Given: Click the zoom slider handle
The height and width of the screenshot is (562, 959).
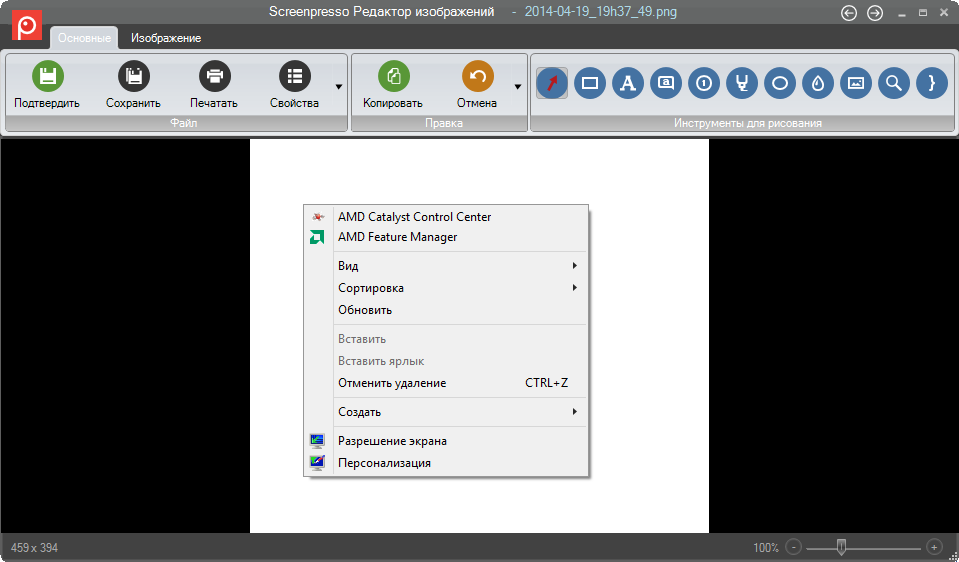Looking at the screenshot, I should [842, 547].
